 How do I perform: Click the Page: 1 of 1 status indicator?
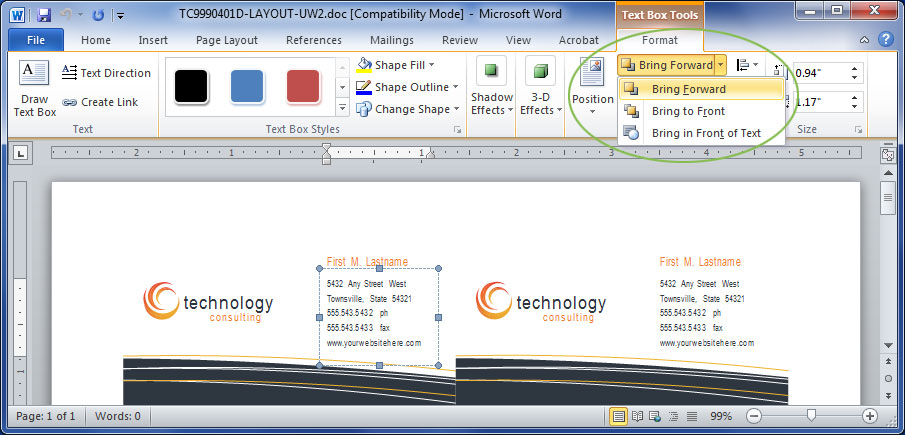46,416
